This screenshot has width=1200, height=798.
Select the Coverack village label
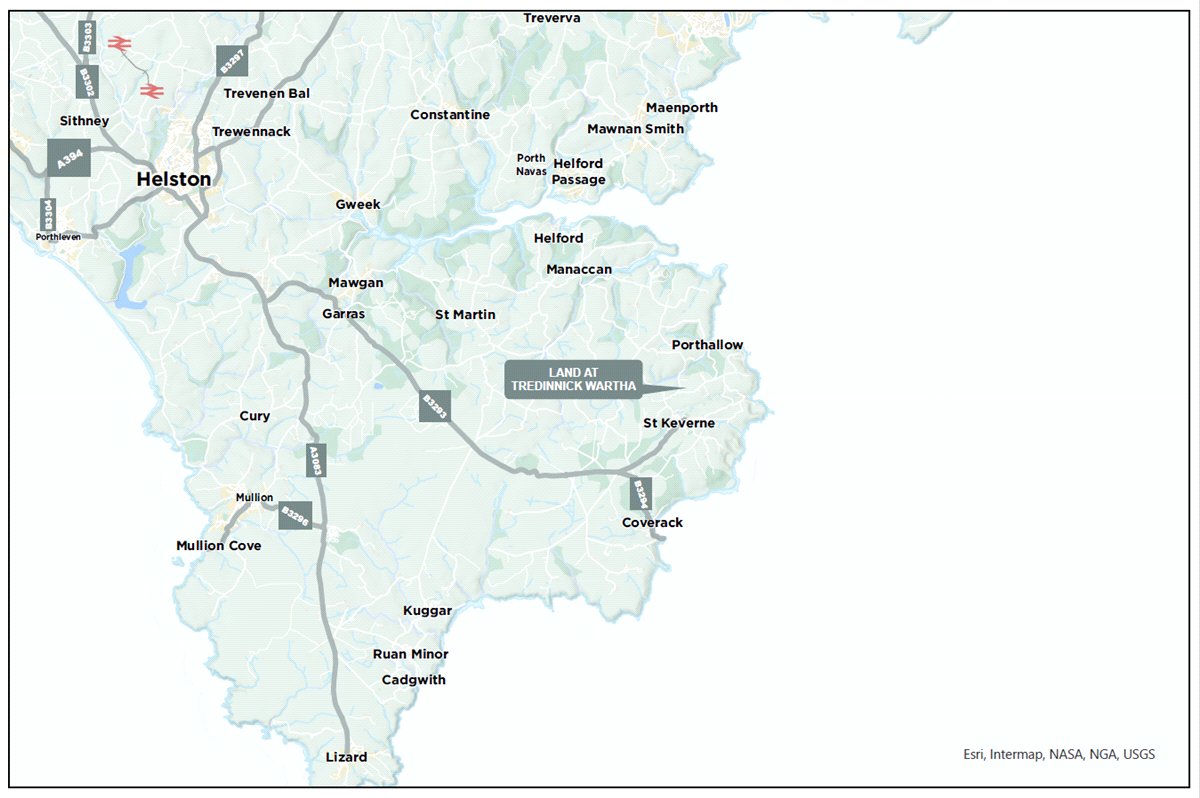point(652,523)
